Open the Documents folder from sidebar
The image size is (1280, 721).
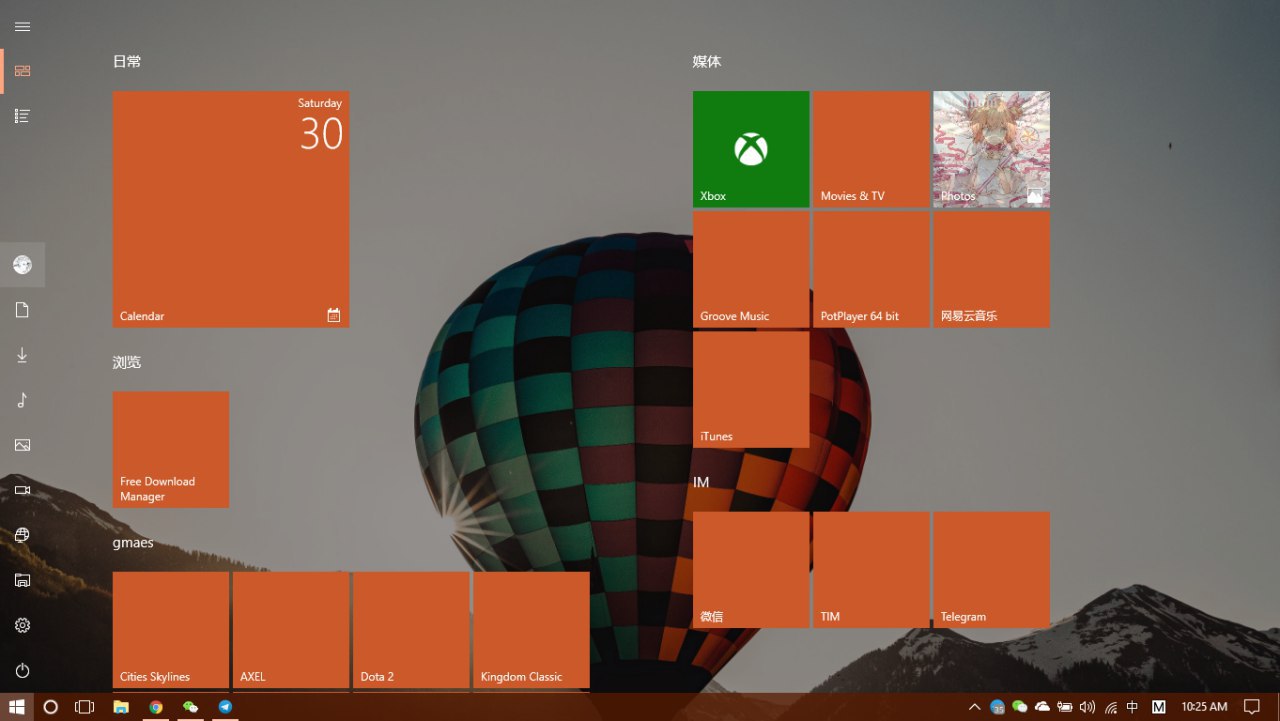[22, 310]
